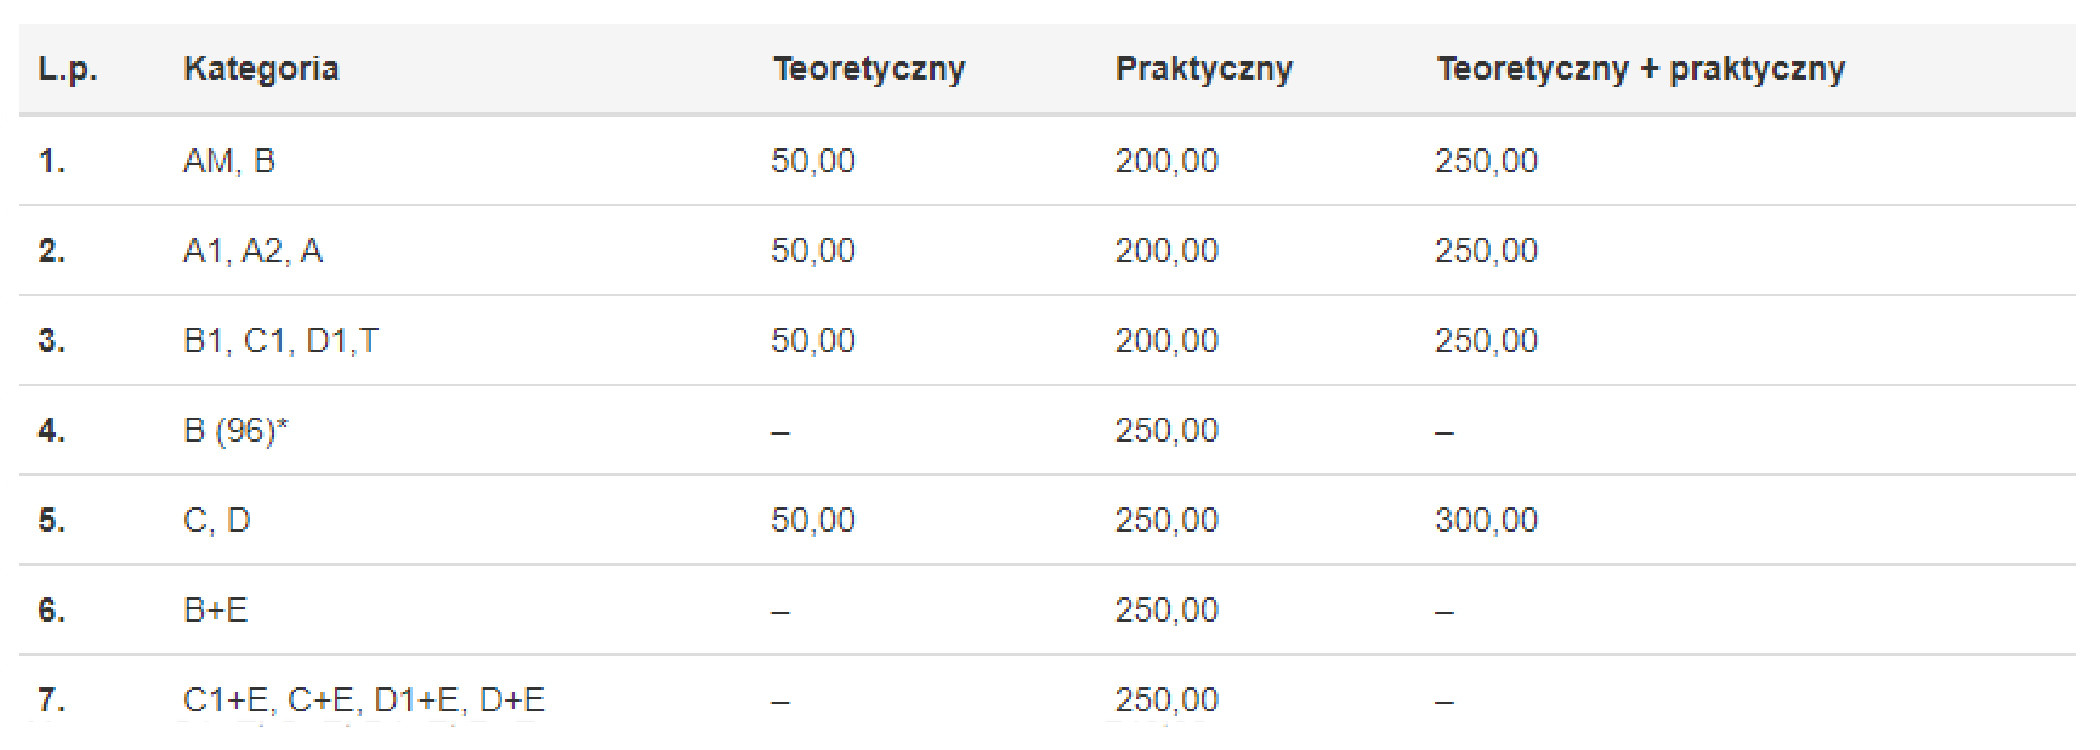2100x750 pixels.
Task: Click row number 1. in the table
Action: point(52,161)
